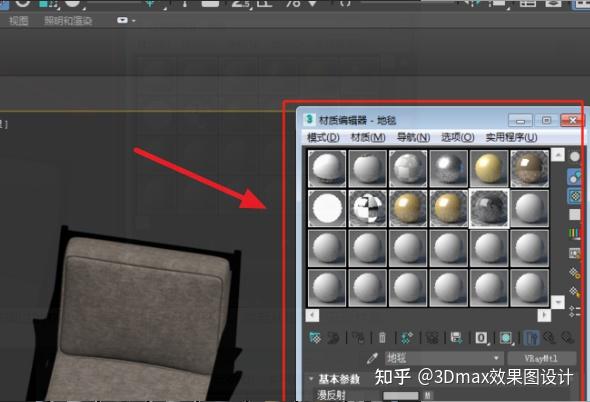Click the M map button beside 漫反射

click(428, 395)
